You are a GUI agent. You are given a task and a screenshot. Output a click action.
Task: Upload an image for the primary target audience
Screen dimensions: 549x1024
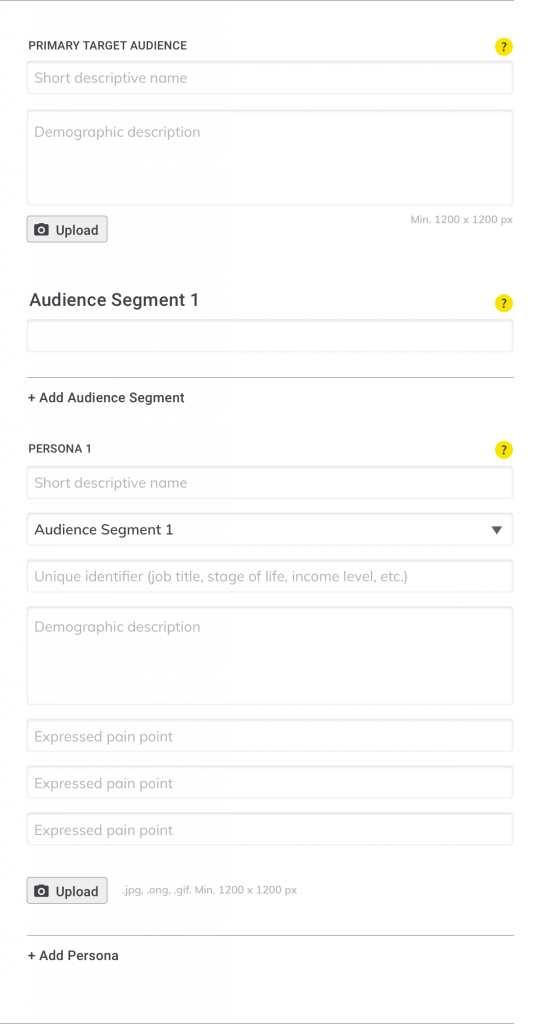click(x=67, y=230)
